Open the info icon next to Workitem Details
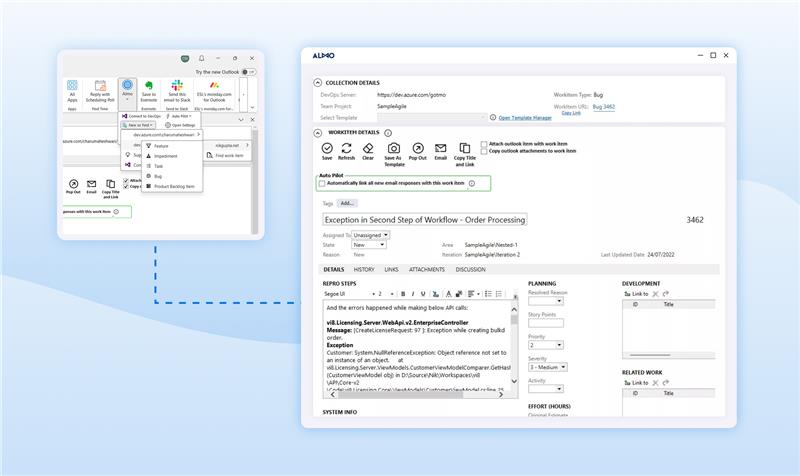 (x=388, y=133)
